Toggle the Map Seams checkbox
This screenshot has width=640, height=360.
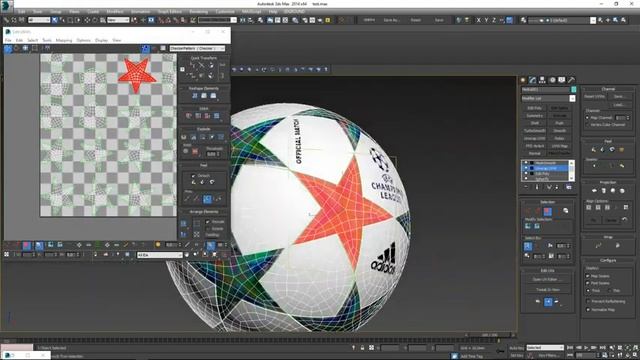[588, 276]
